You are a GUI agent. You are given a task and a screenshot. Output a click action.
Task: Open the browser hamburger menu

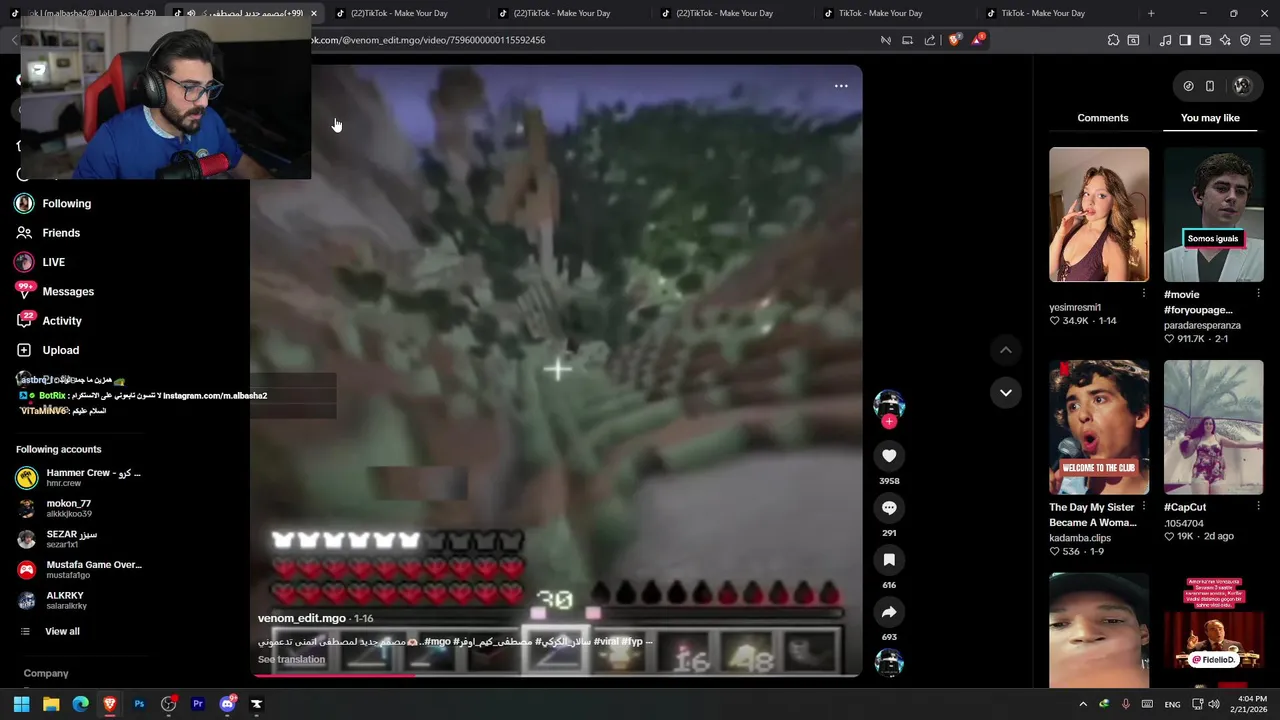[1265, 40]
